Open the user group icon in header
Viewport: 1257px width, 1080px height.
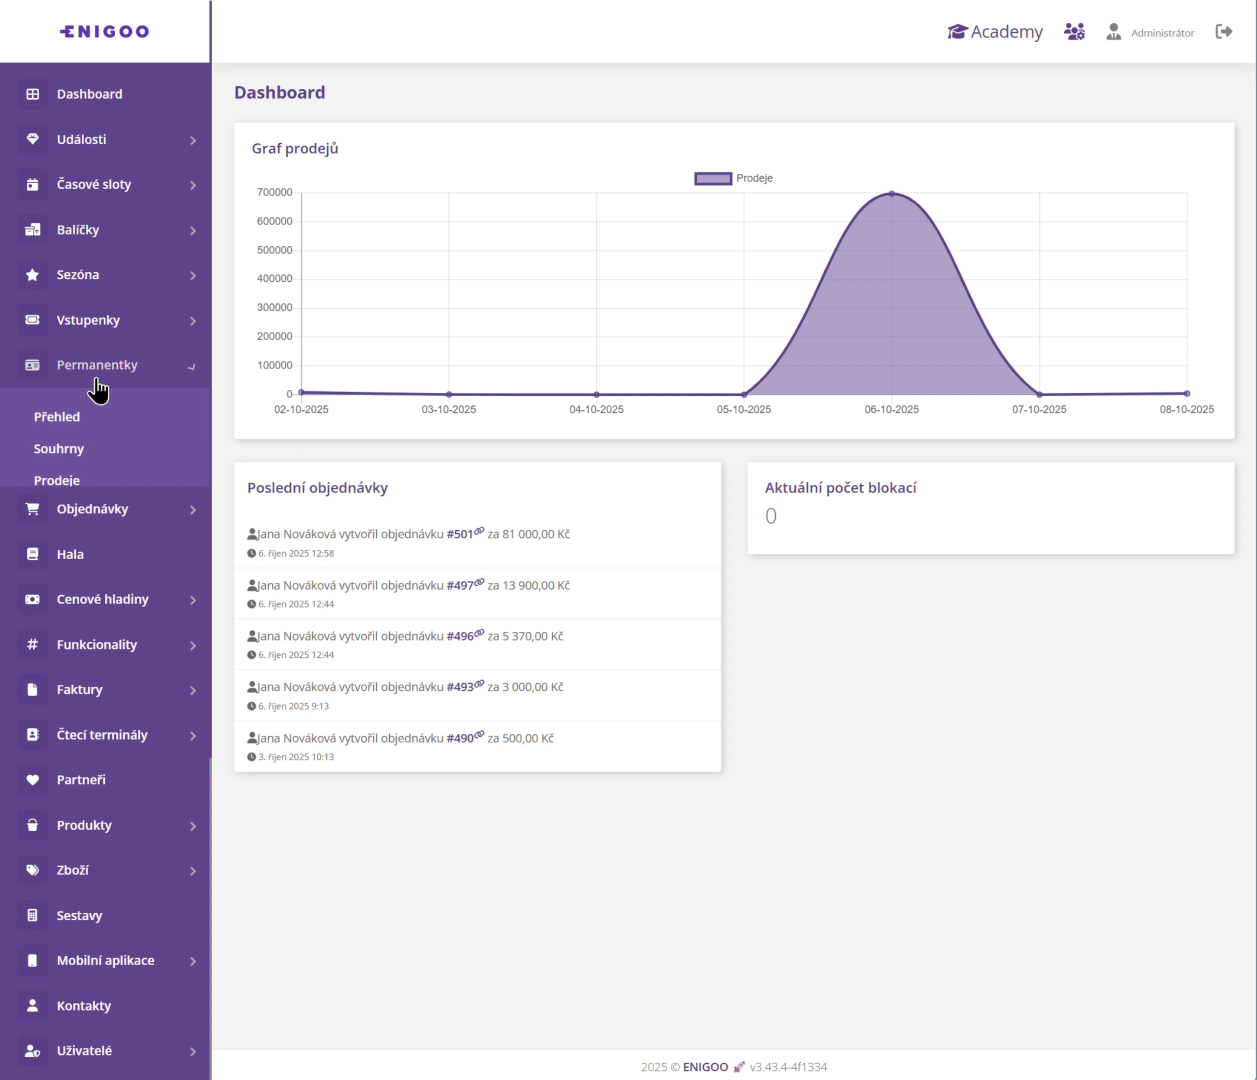(x=1074, y=32)
